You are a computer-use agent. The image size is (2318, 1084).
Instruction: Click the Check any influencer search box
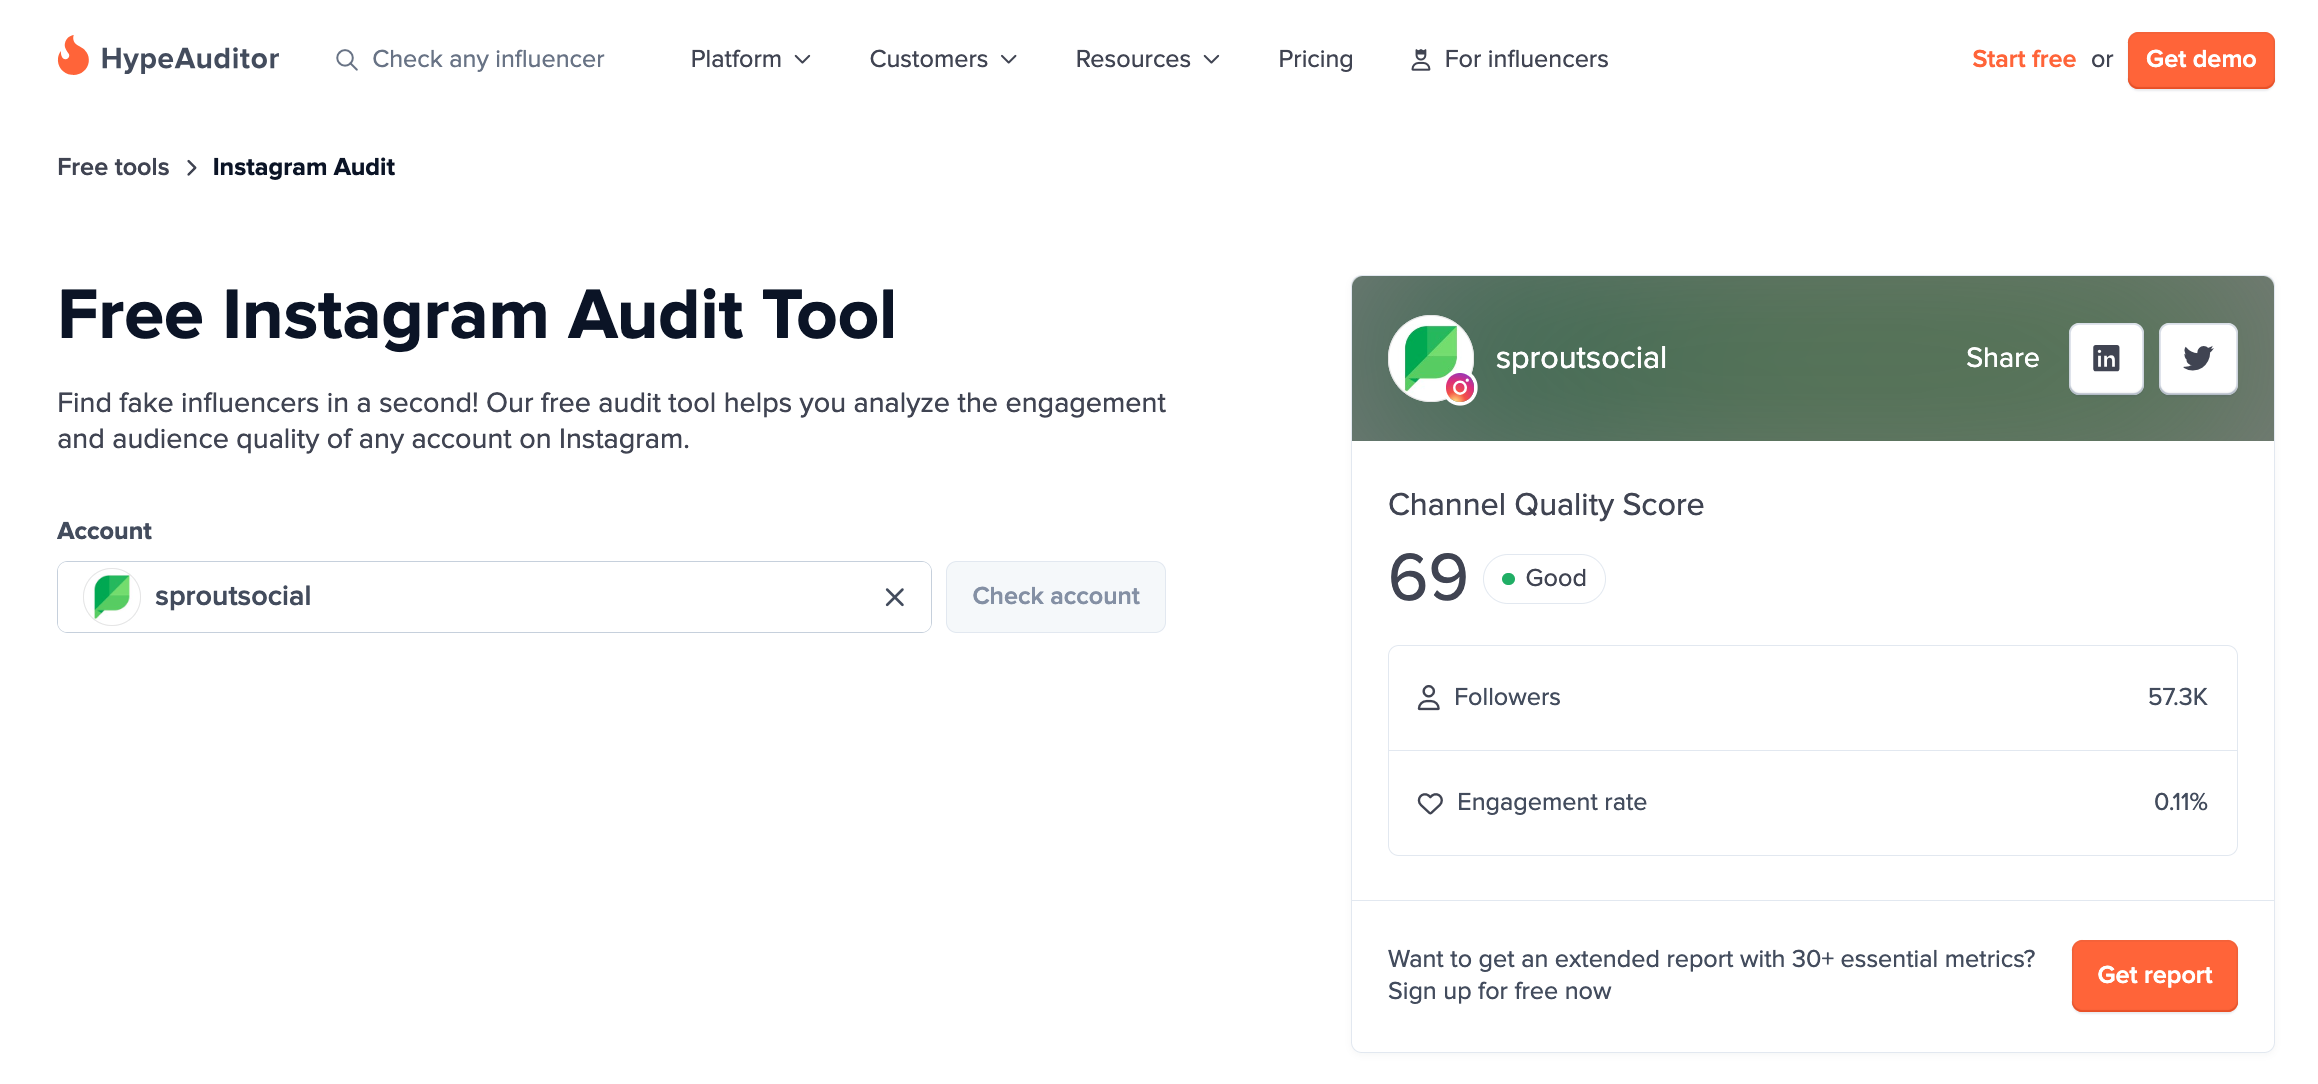(470, 59)
